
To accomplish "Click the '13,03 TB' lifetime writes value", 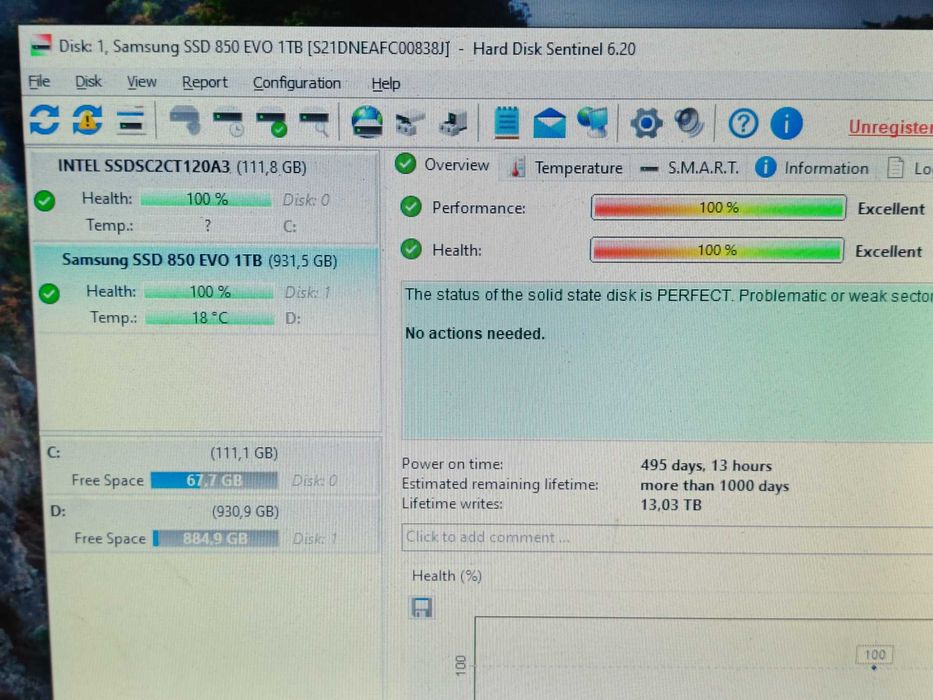I will coord(671,505).
